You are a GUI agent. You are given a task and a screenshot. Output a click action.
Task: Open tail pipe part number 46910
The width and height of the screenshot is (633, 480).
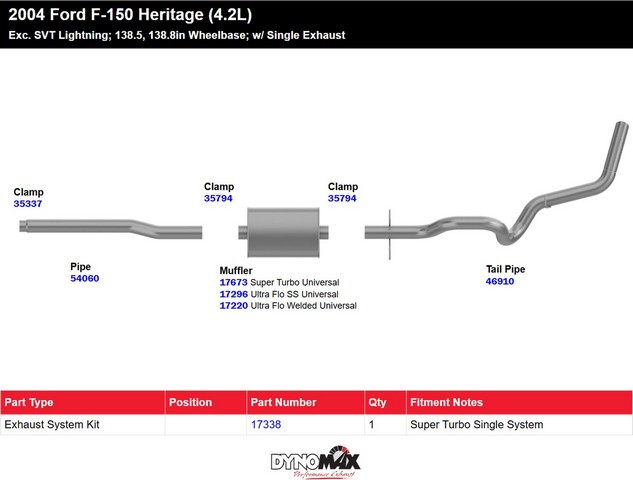point(500,282)
